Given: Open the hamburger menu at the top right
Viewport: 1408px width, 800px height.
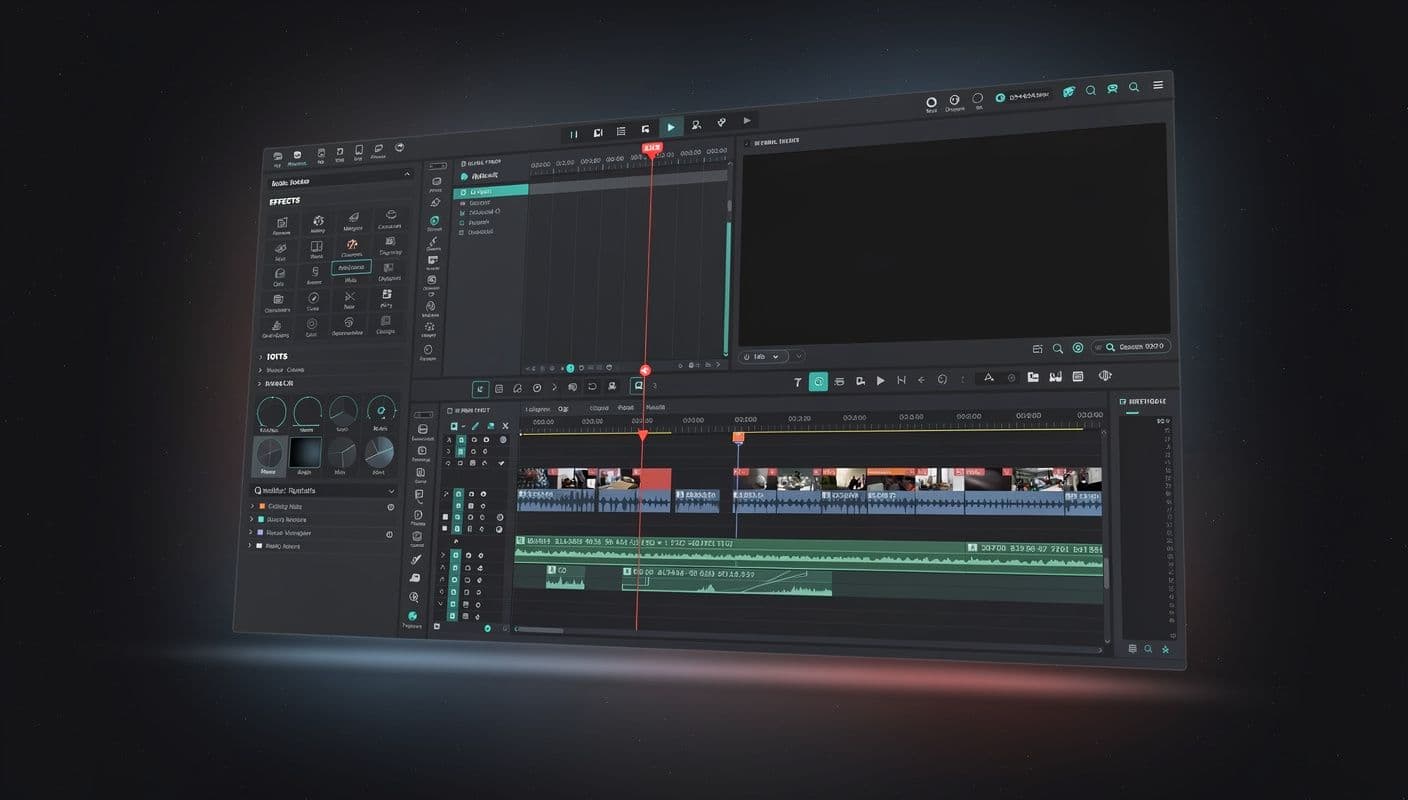Looking at the screenshot, I should (1158, 85).
